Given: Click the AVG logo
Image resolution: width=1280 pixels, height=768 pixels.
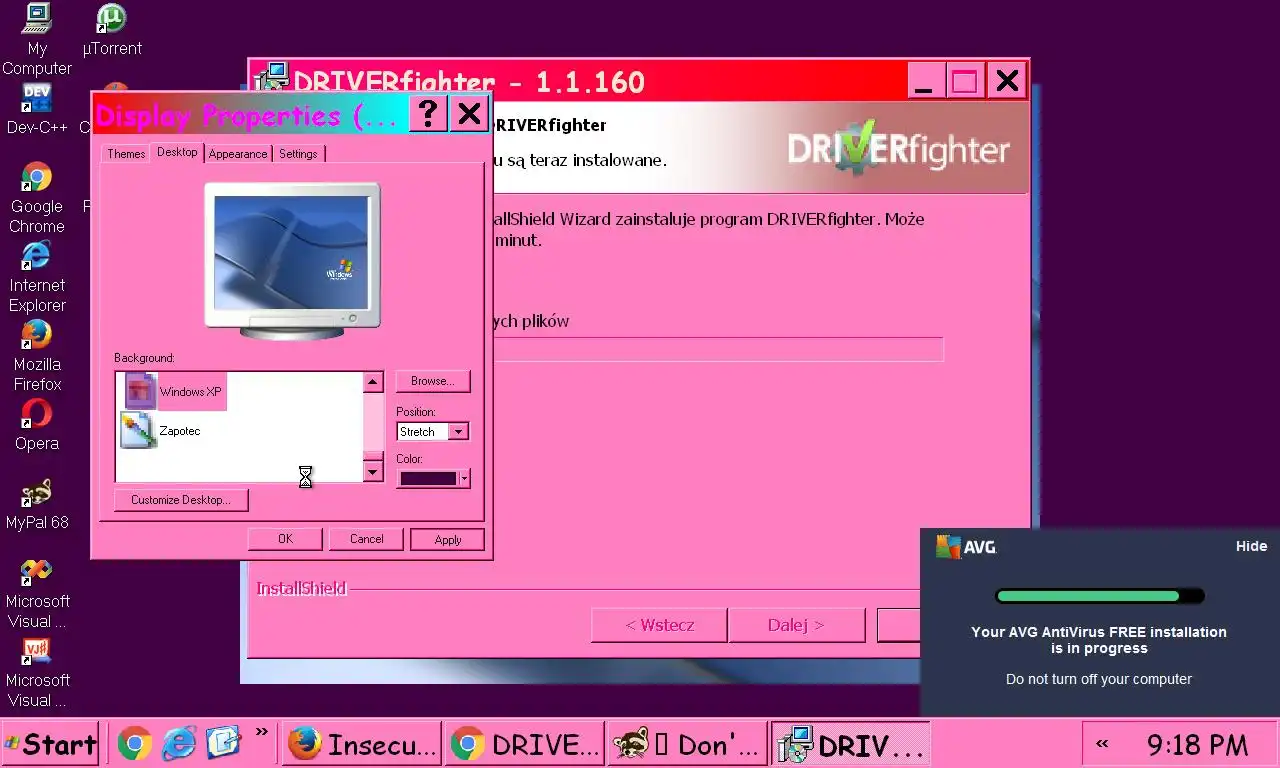Looking at the screenshot, I should click(966, 547).
